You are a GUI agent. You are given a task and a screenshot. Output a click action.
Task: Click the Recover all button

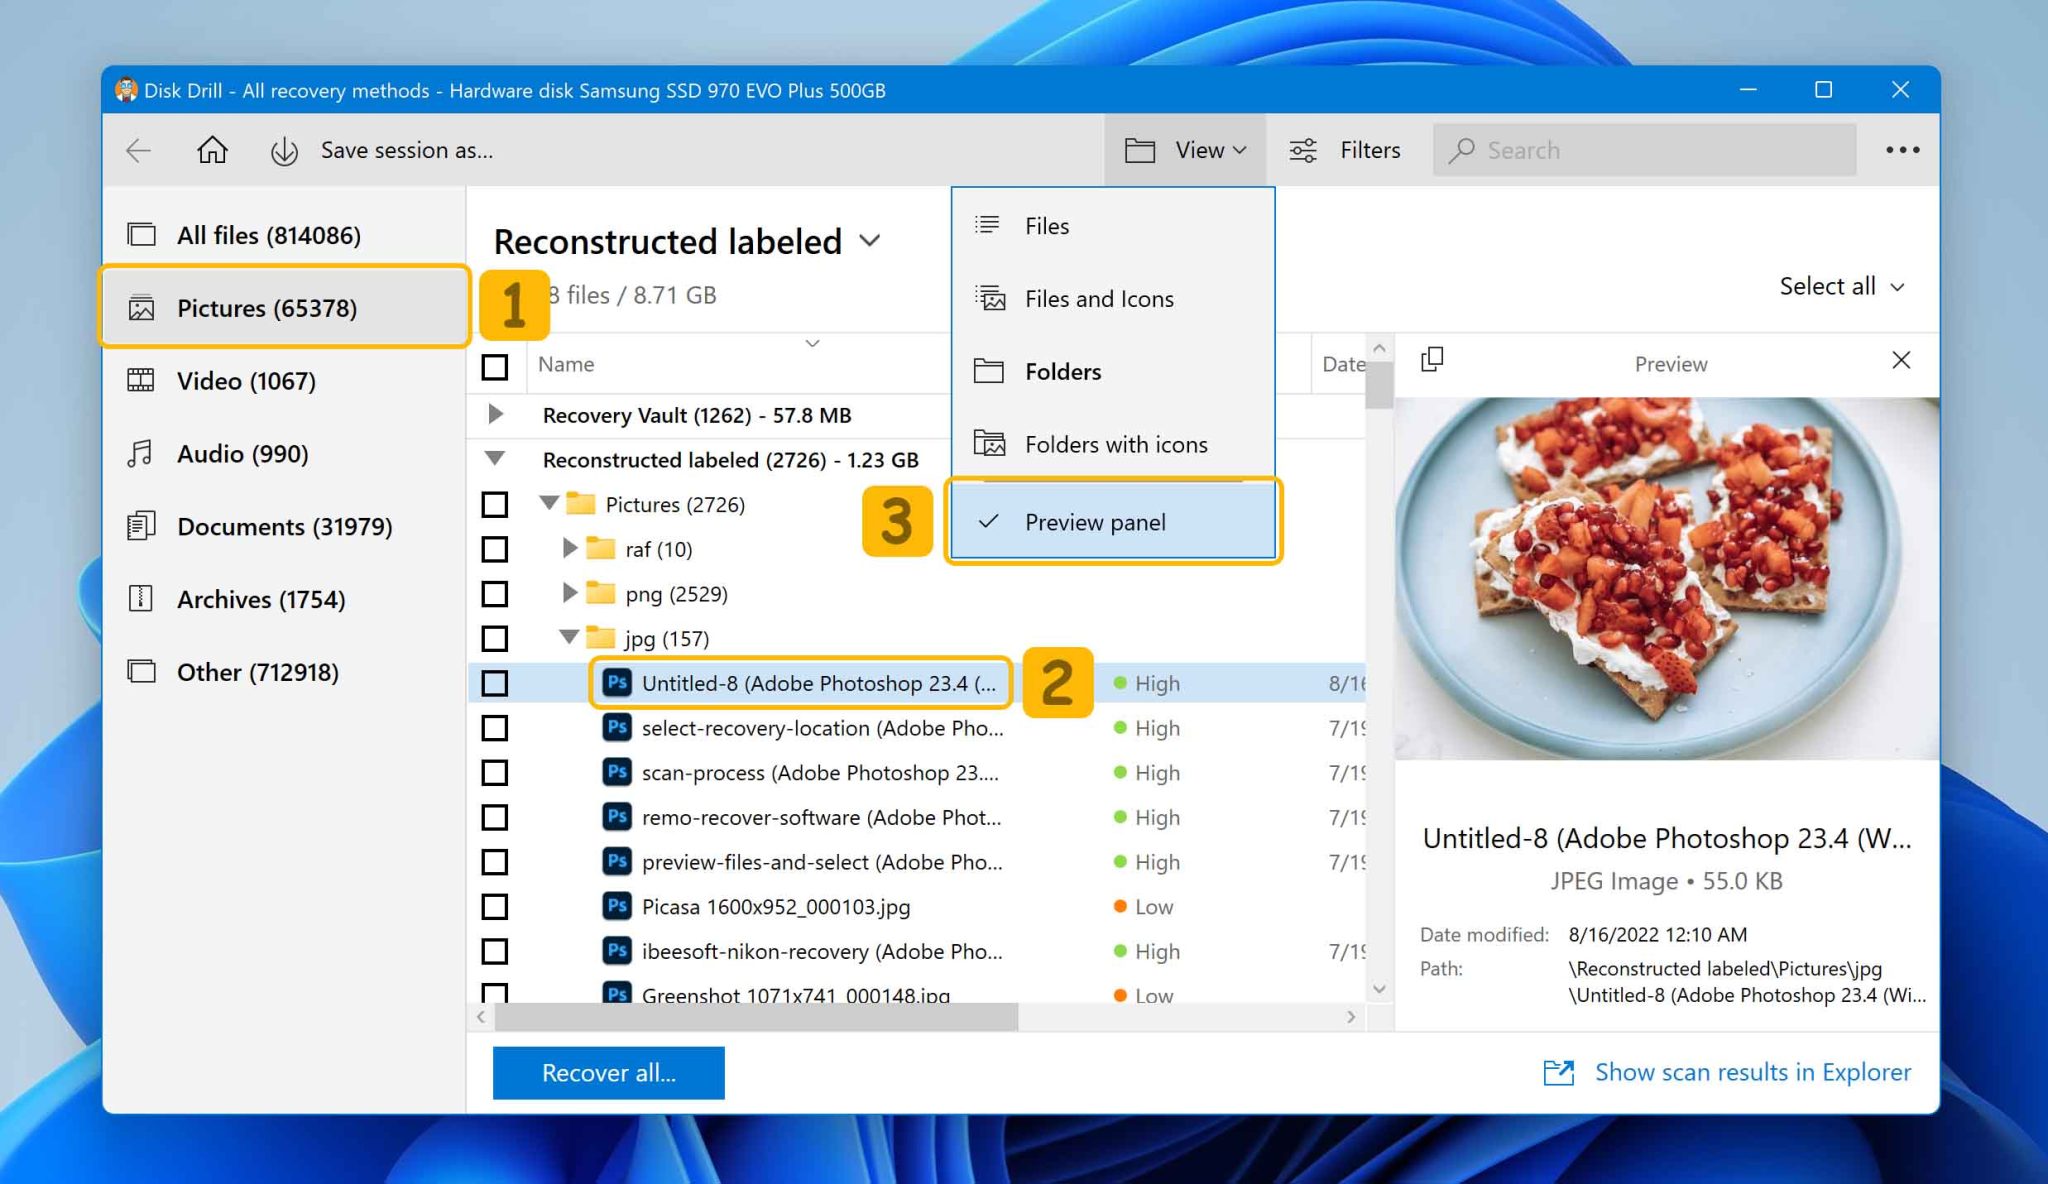click(x=608, y=1073)
